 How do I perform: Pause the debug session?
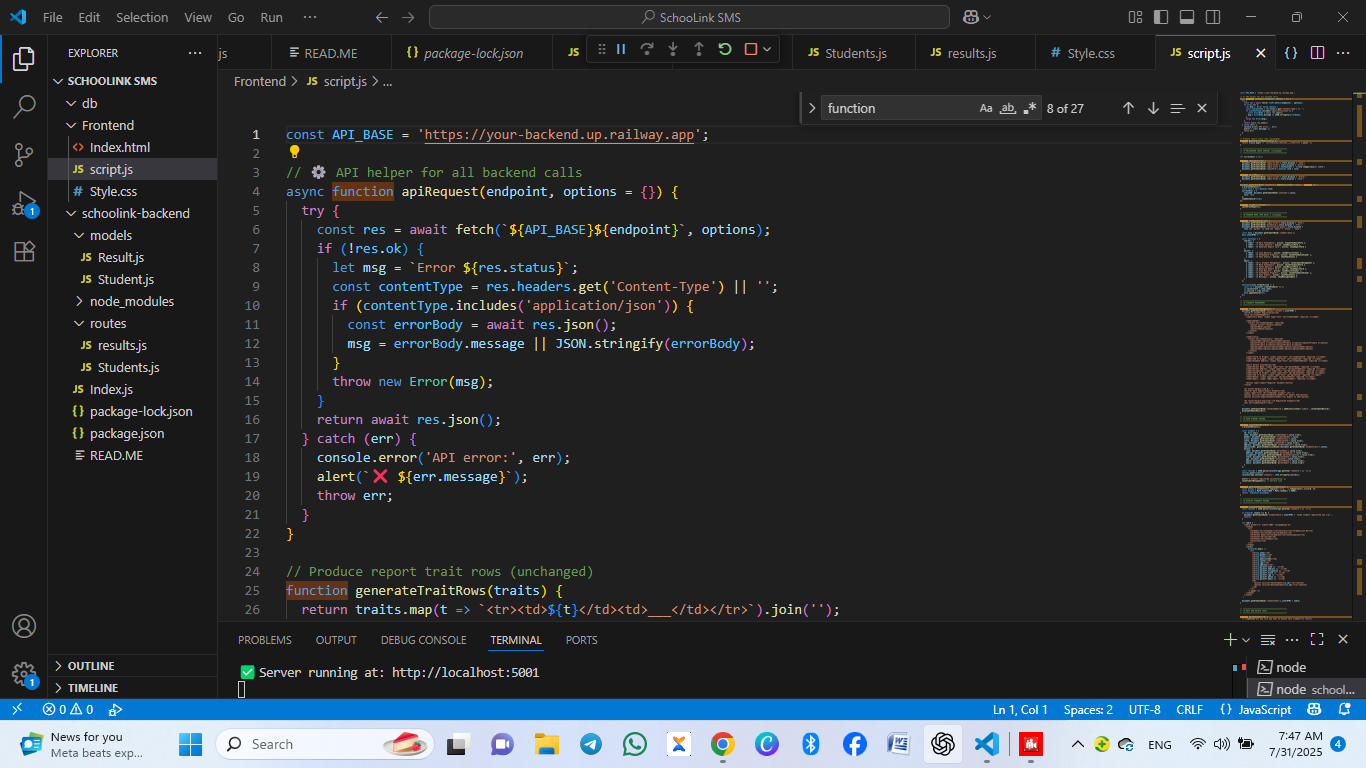pyautogui.click(x=621, y=49)
